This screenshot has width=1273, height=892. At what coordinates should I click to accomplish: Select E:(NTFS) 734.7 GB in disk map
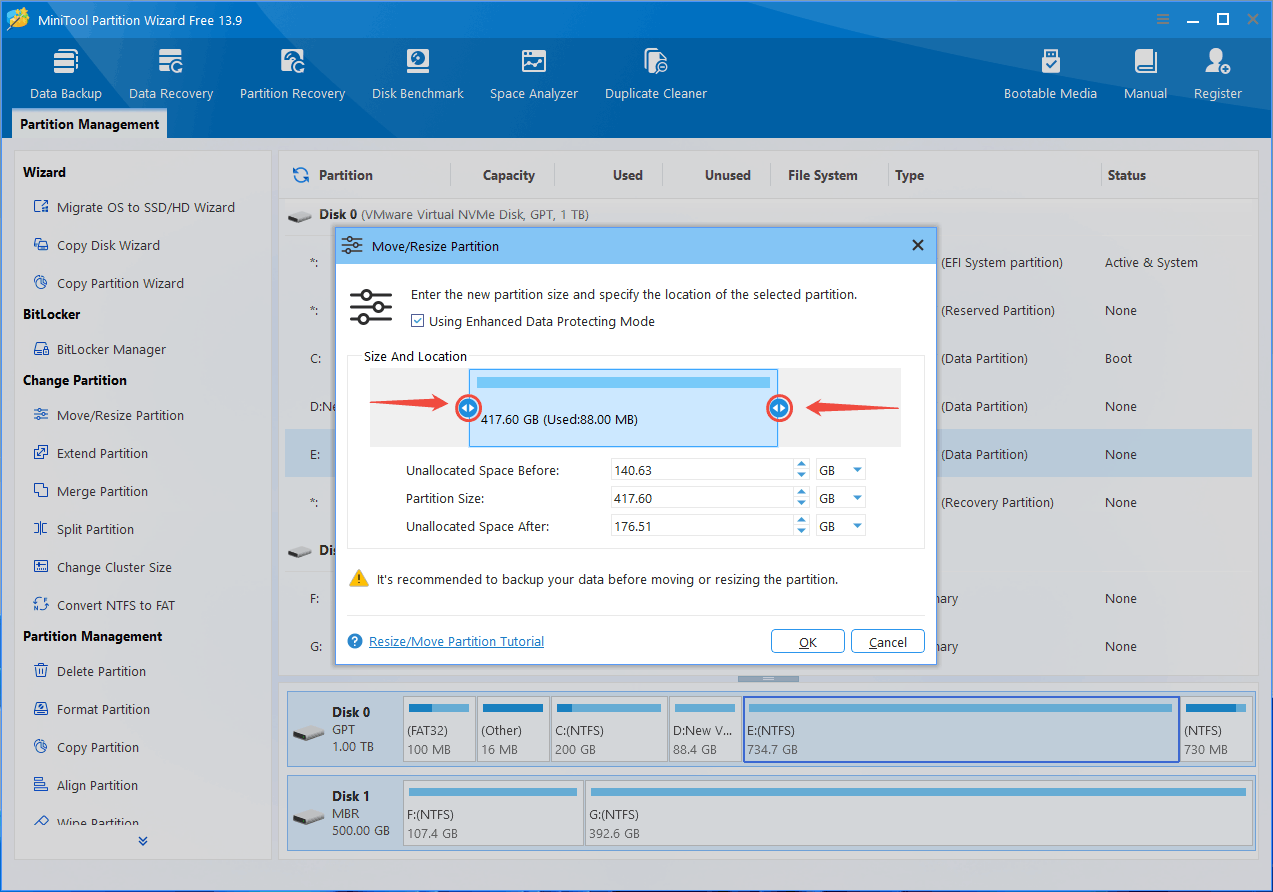pyautogui.click(x=961, y=729)
